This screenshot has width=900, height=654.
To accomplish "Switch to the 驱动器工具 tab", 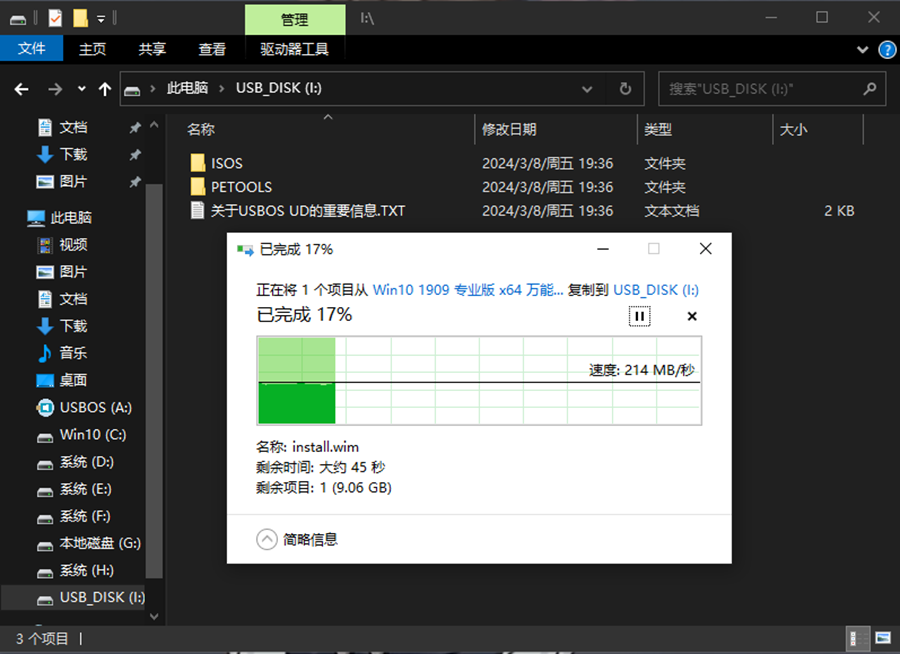I will pyautogui.click(x=294, y=49).
